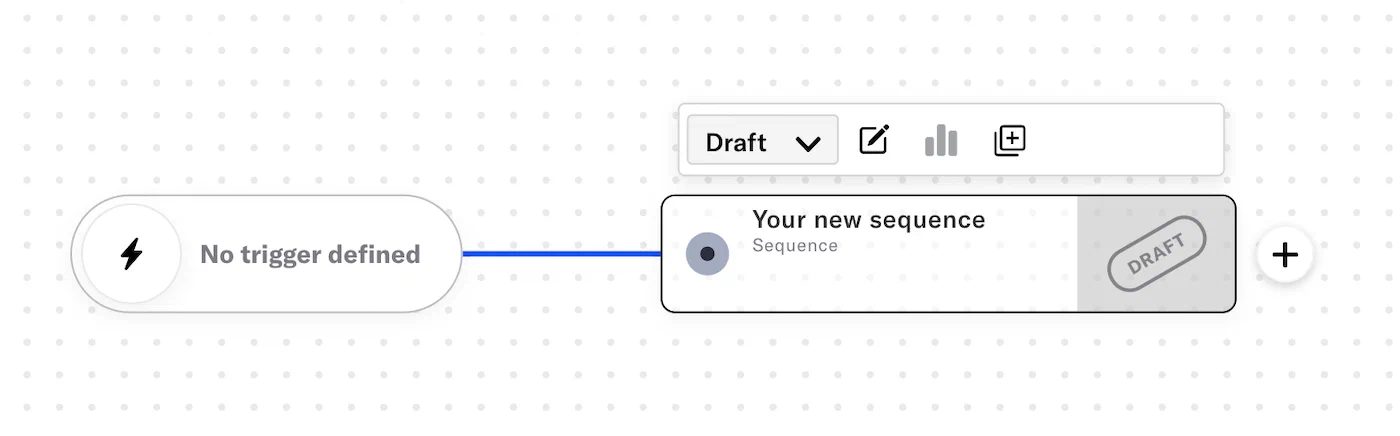Click the "Your new sequence" title
The image size is (1400, 436).
coord(868,219)
